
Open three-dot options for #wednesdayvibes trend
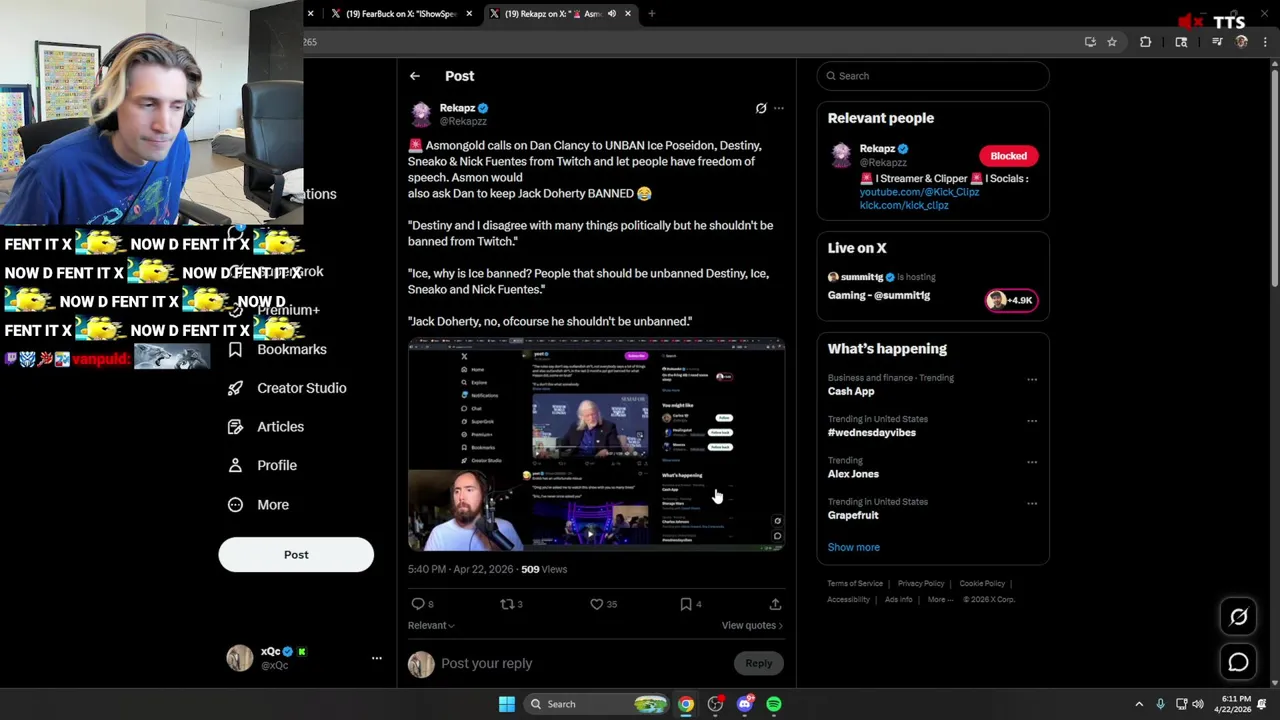coord(1032,421)
